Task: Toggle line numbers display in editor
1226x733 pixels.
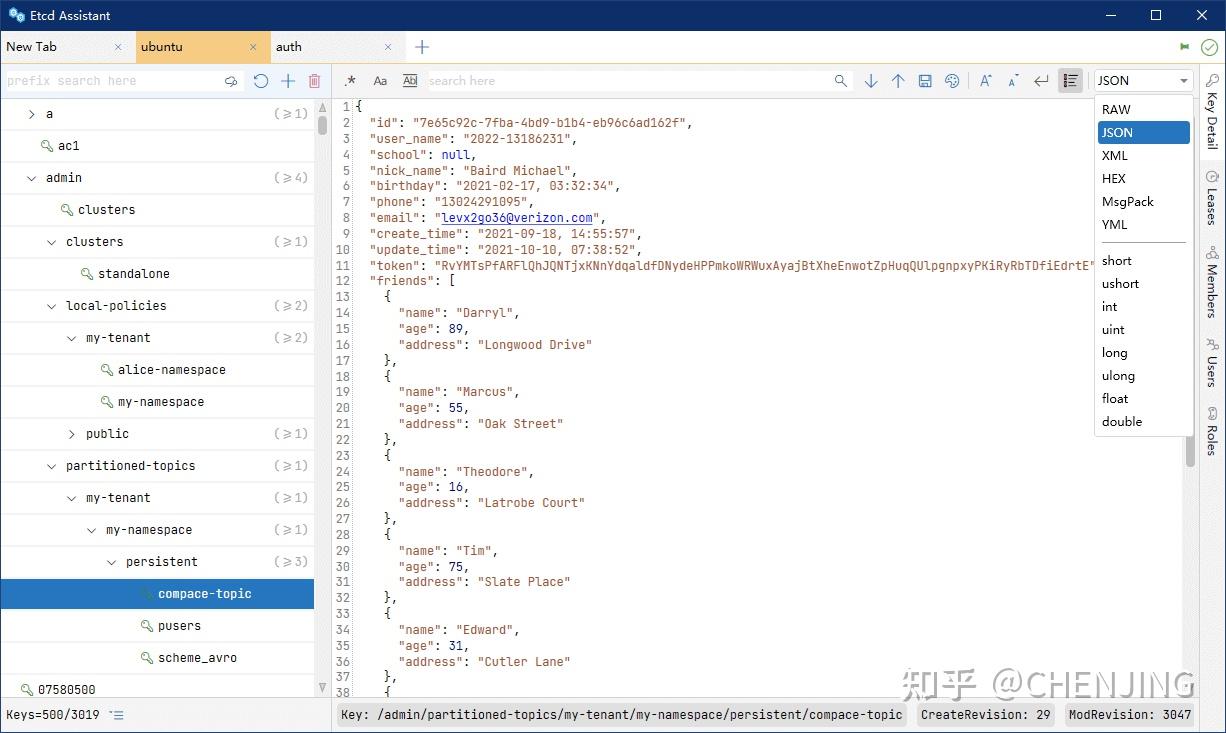Action: coord(1069,80)
